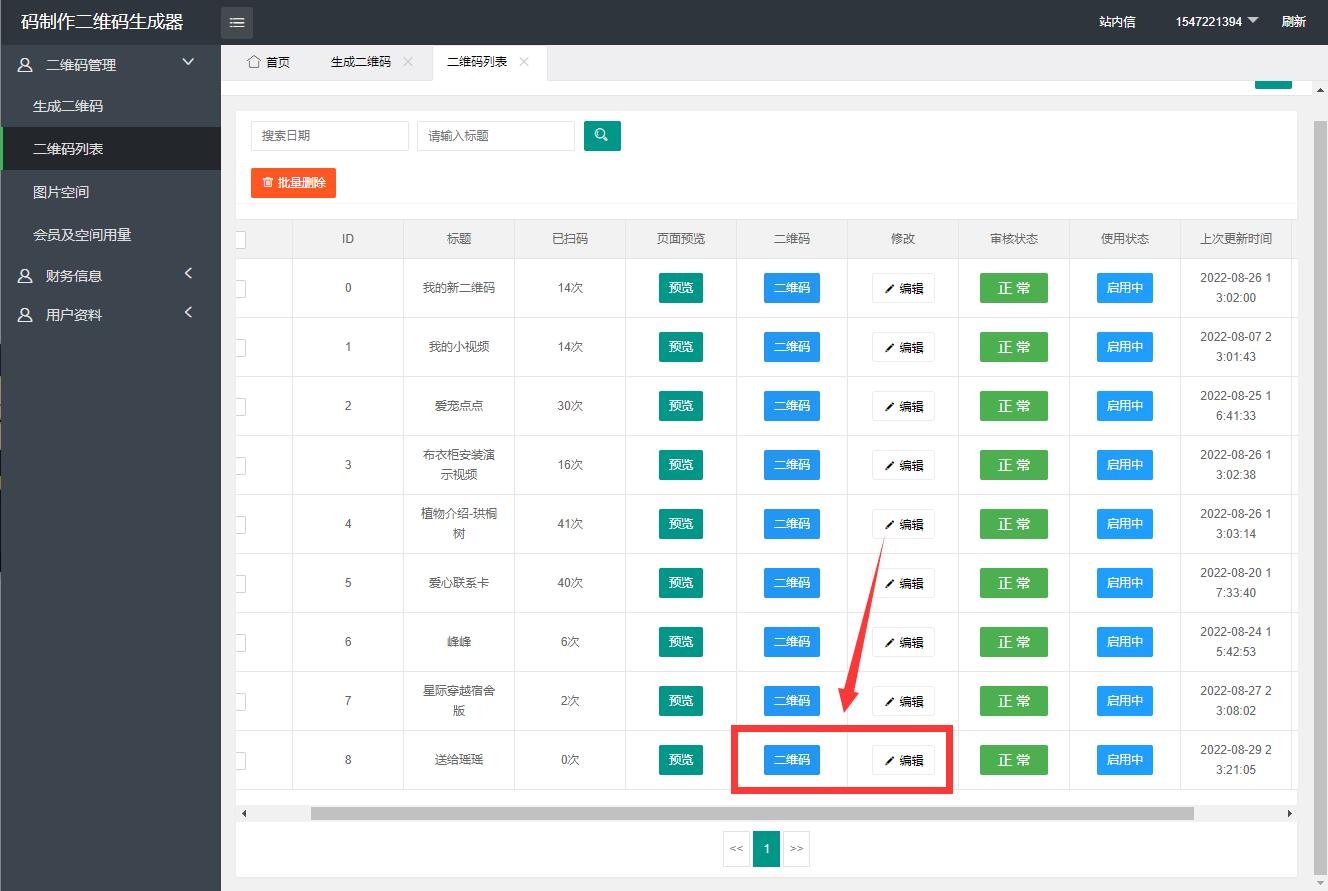This screenshot has width=1328, height=891.
Task: Open 站内信 in the top bar
Action: coord(1117,22)
